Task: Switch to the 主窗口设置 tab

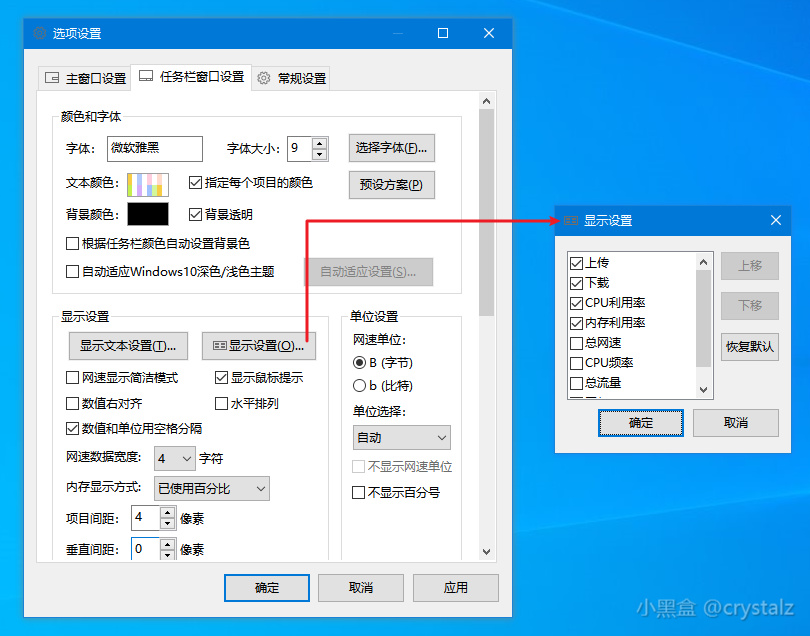Action: [85, 78]
